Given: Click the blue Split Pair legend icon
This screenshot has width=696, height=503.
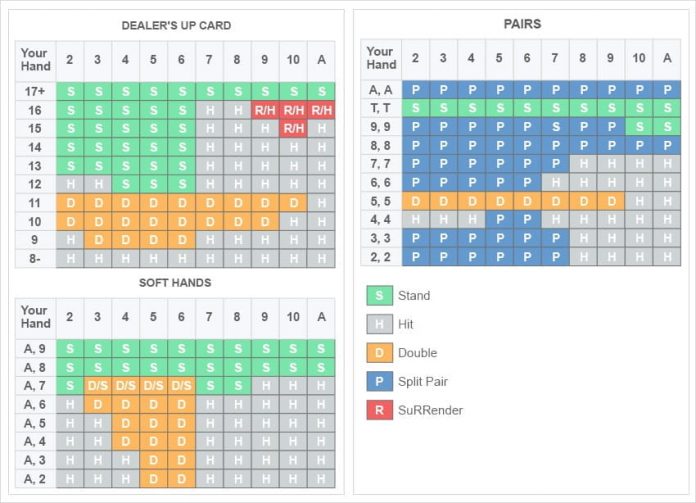Looking at the screenshot, I should (380, 381).
